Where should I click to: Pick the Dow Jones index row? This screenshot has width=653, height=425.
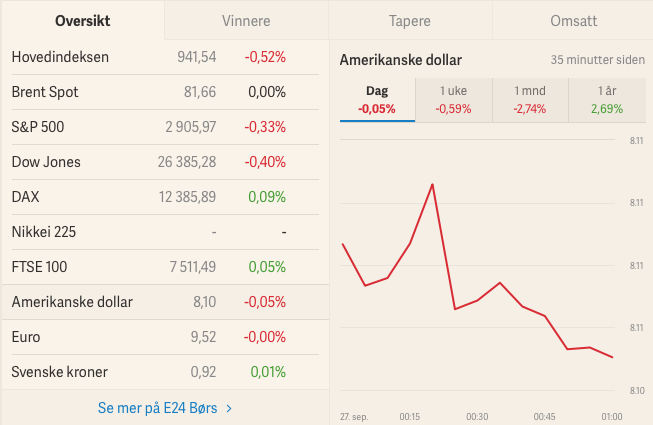(165, 162)
